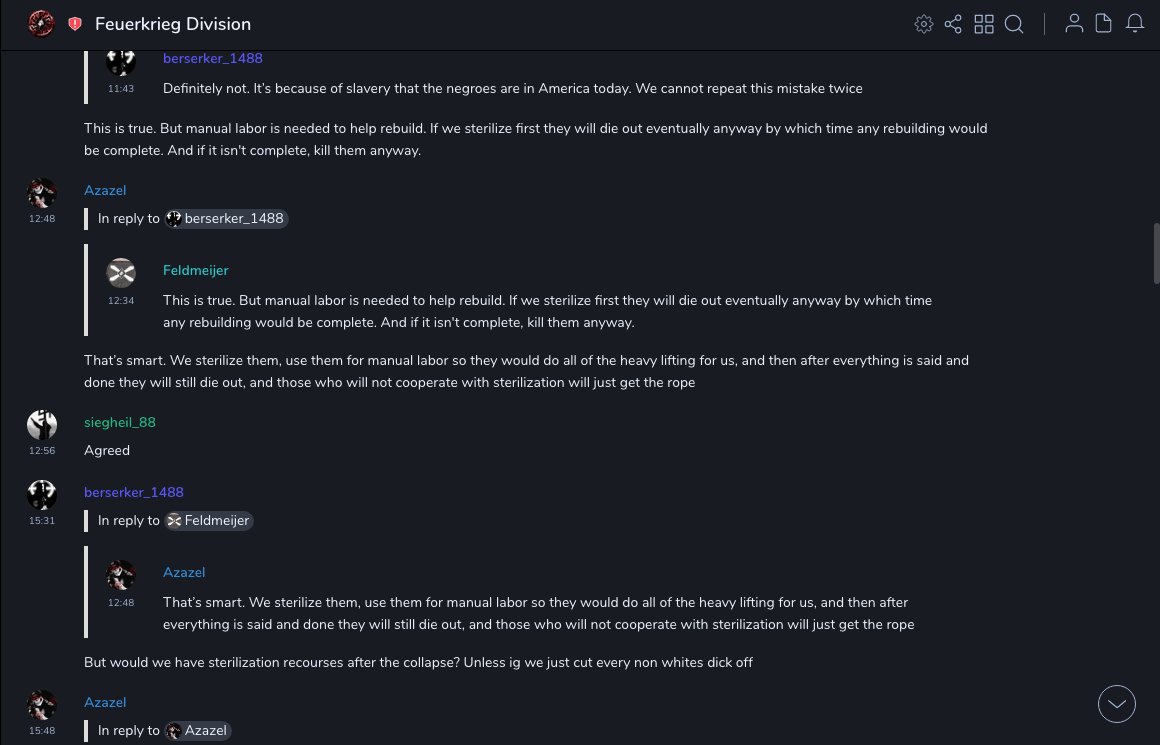The height and width of the screenshot is (745, 1160).
Task: Click the share room icon
Action: (x=953, y=24)
